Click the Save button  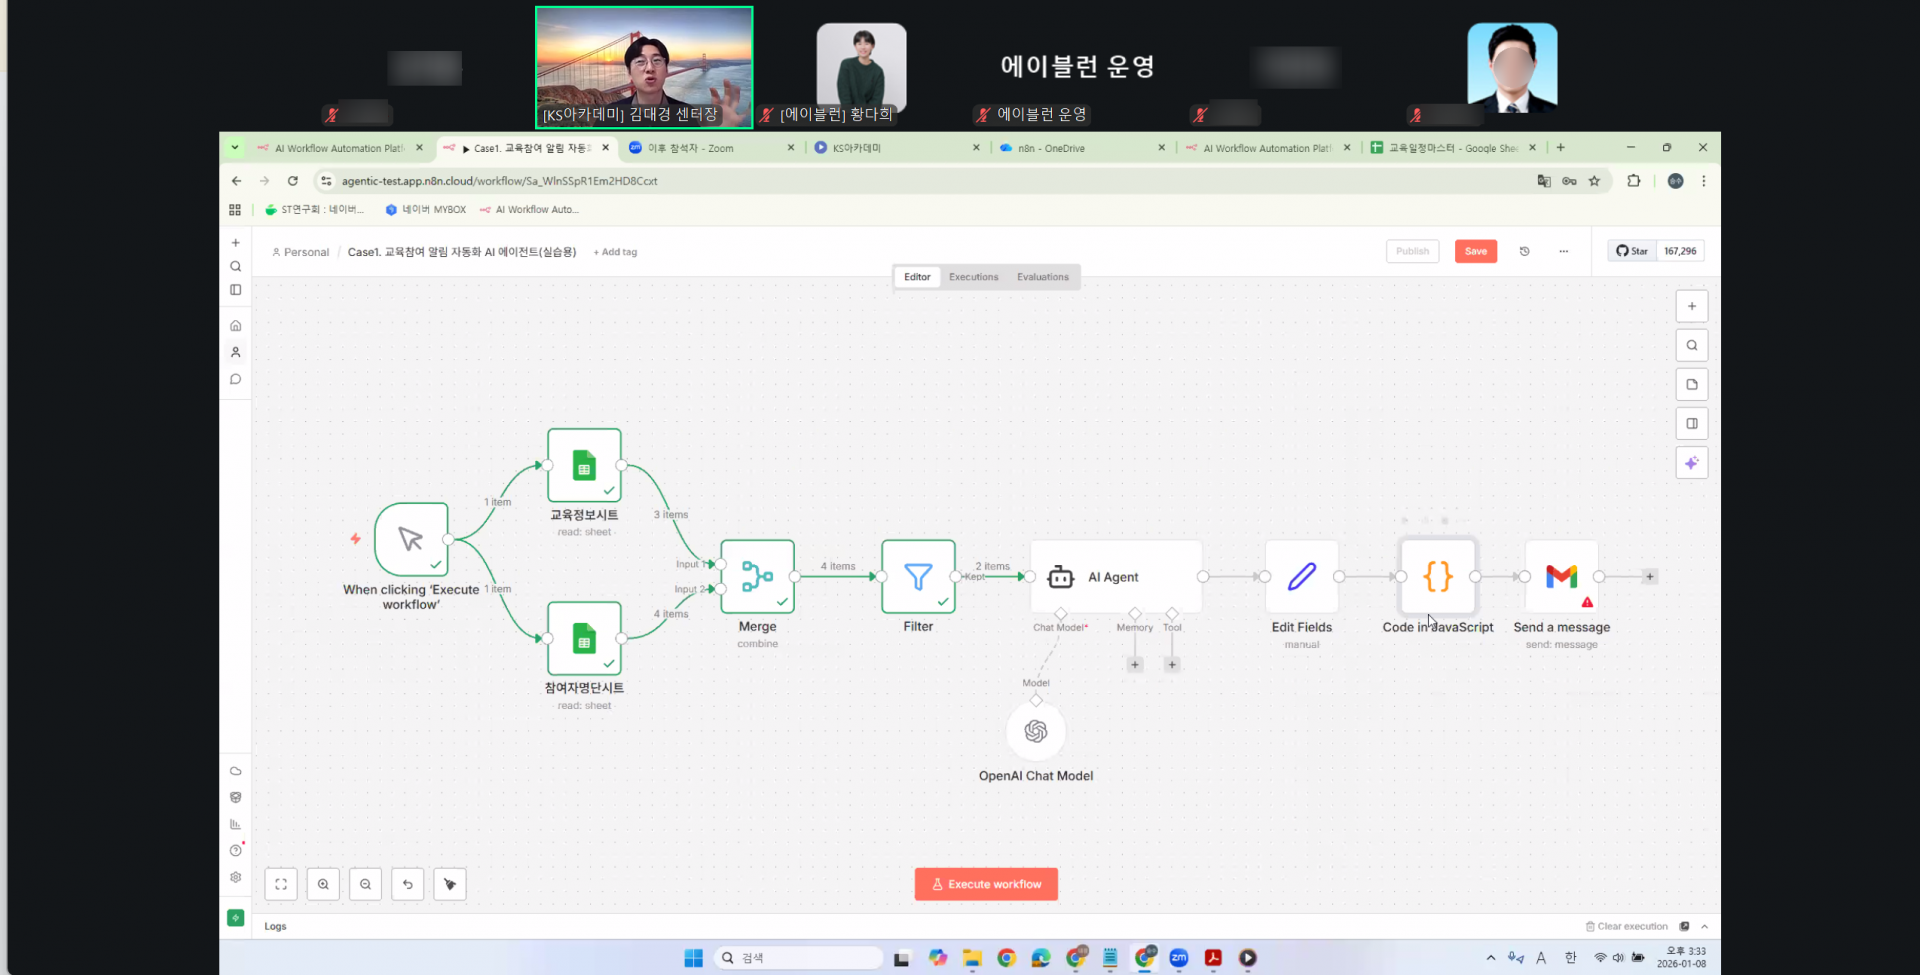tap(1476, 251)
